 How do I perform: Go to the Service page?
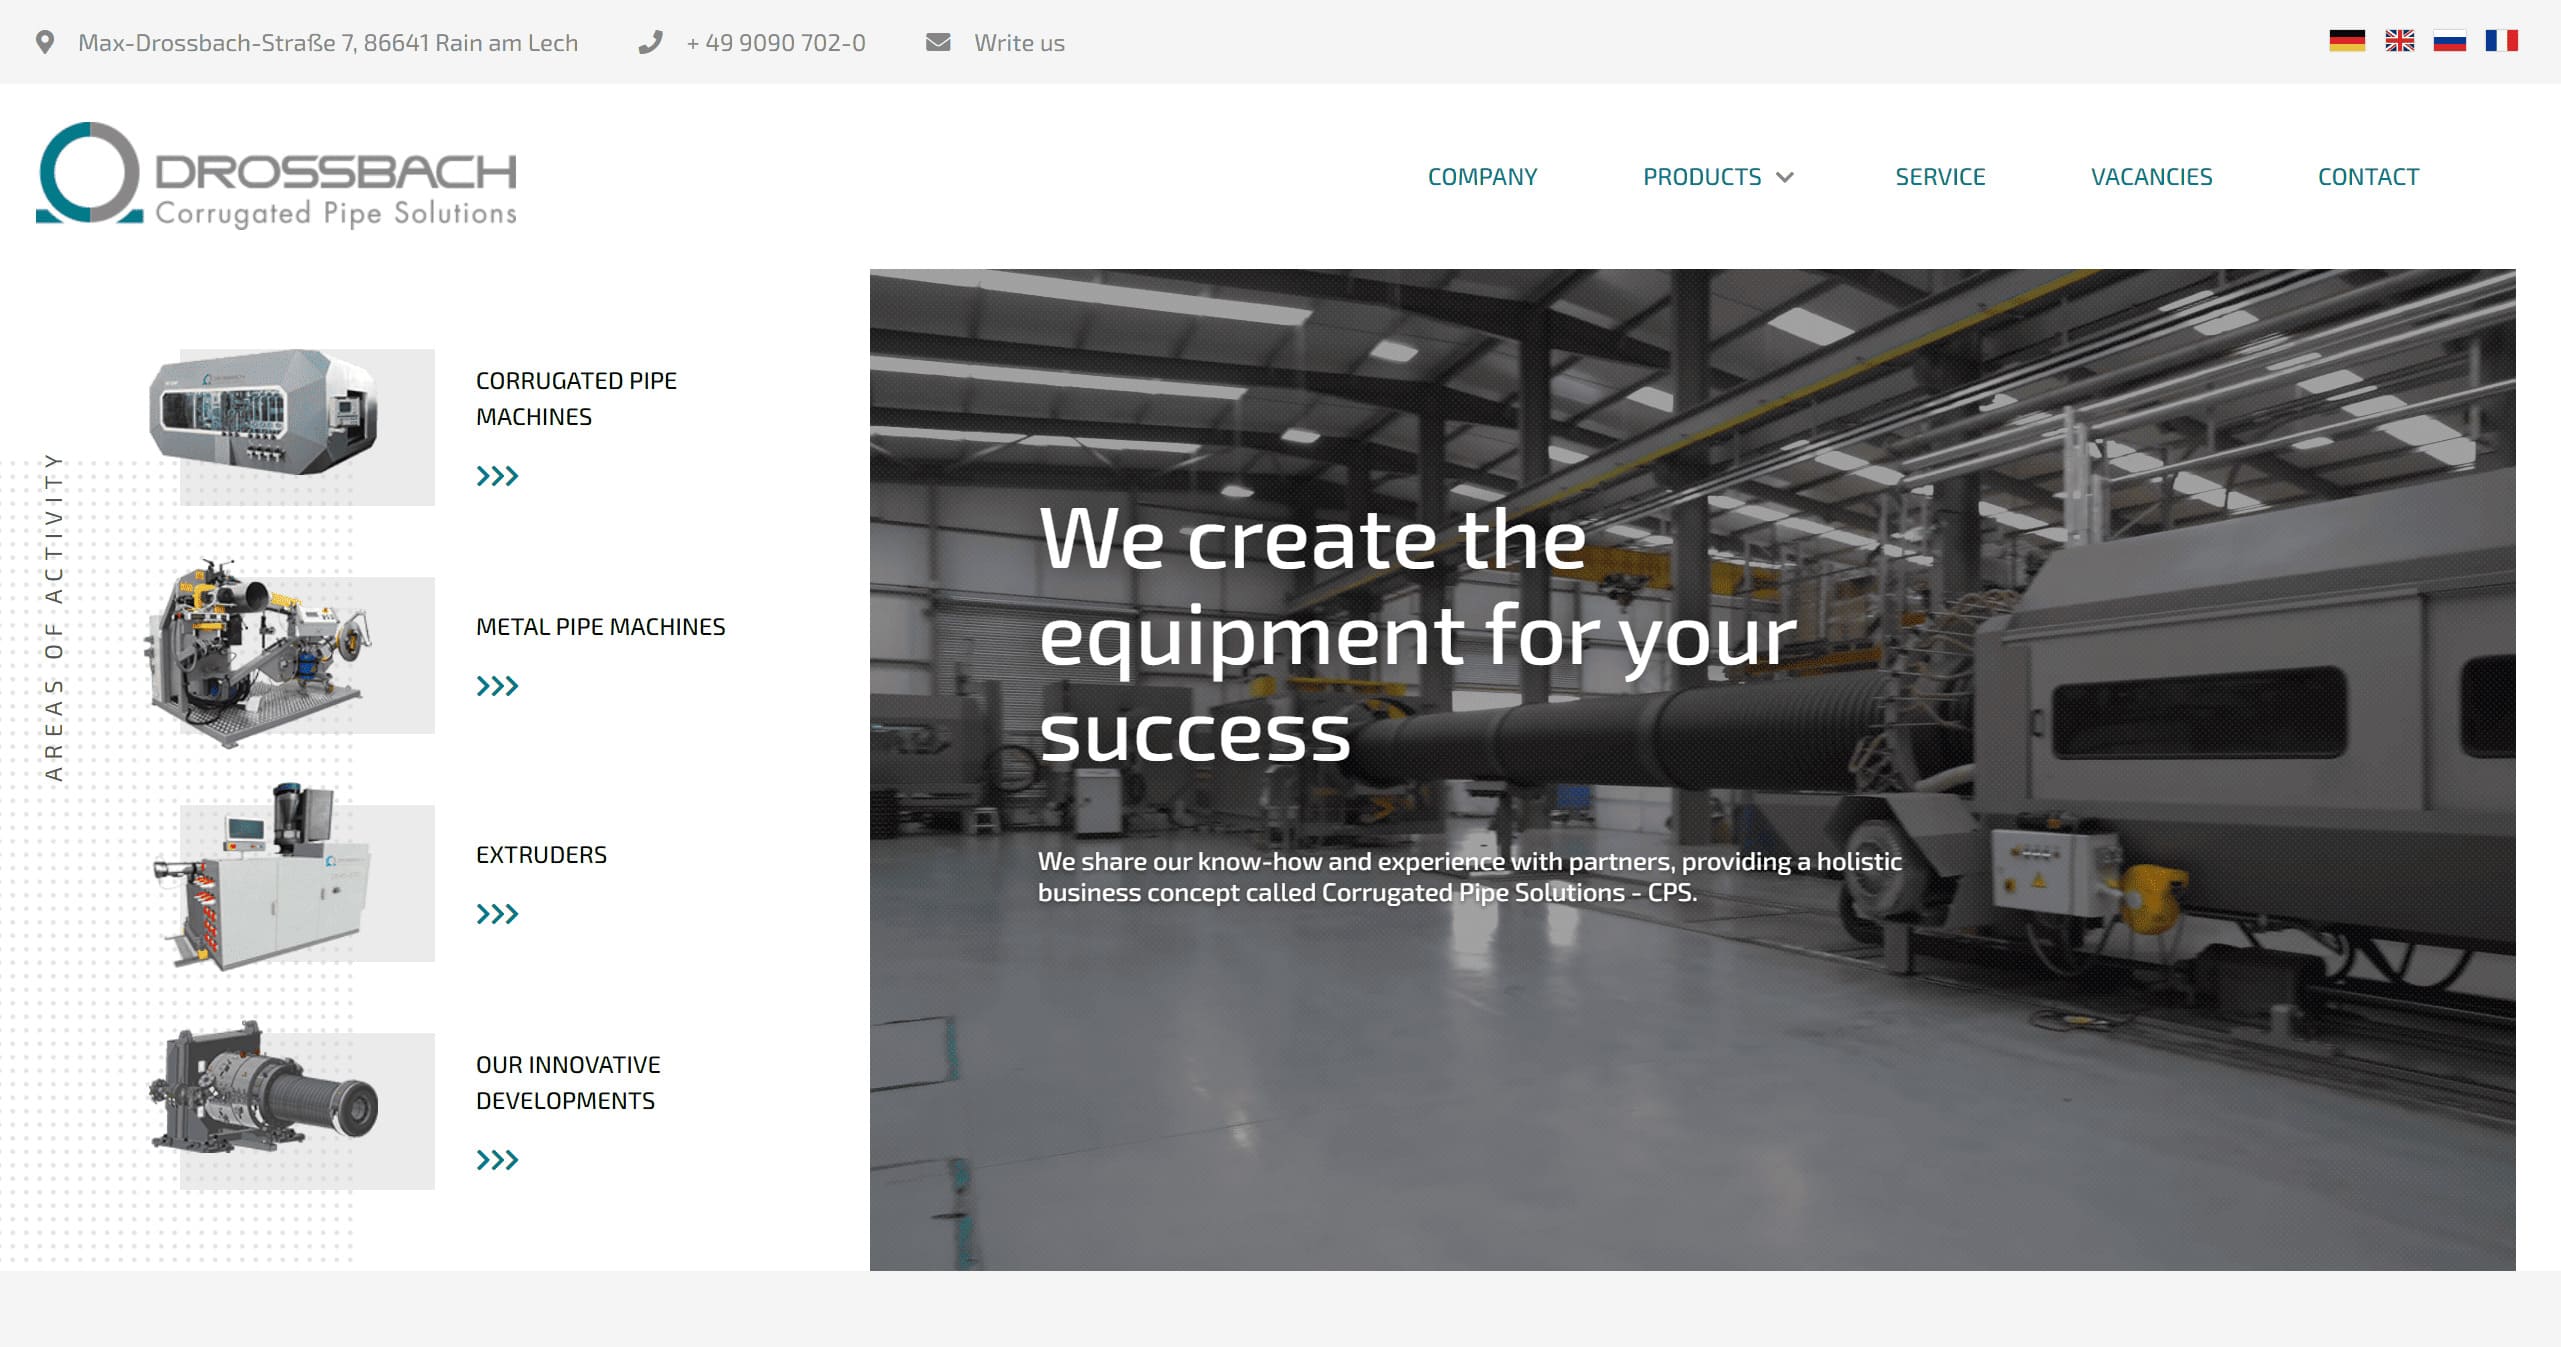1939,177
